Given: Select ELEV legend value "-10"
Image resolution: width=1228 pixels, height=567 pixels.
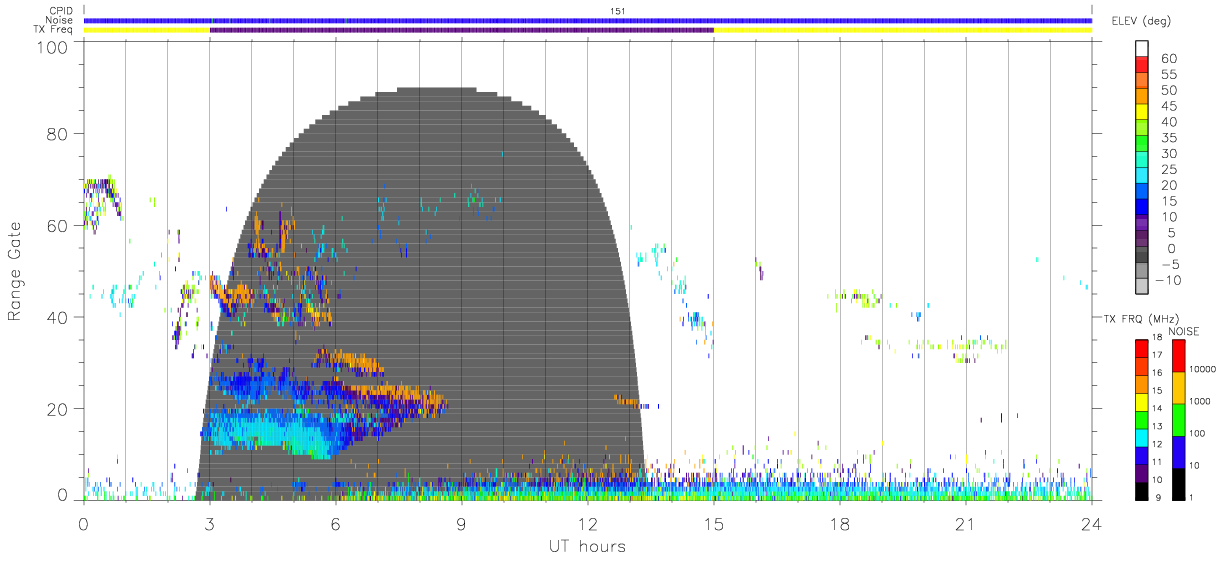Looking at the screenshot, I should [x=1167, y=281].
